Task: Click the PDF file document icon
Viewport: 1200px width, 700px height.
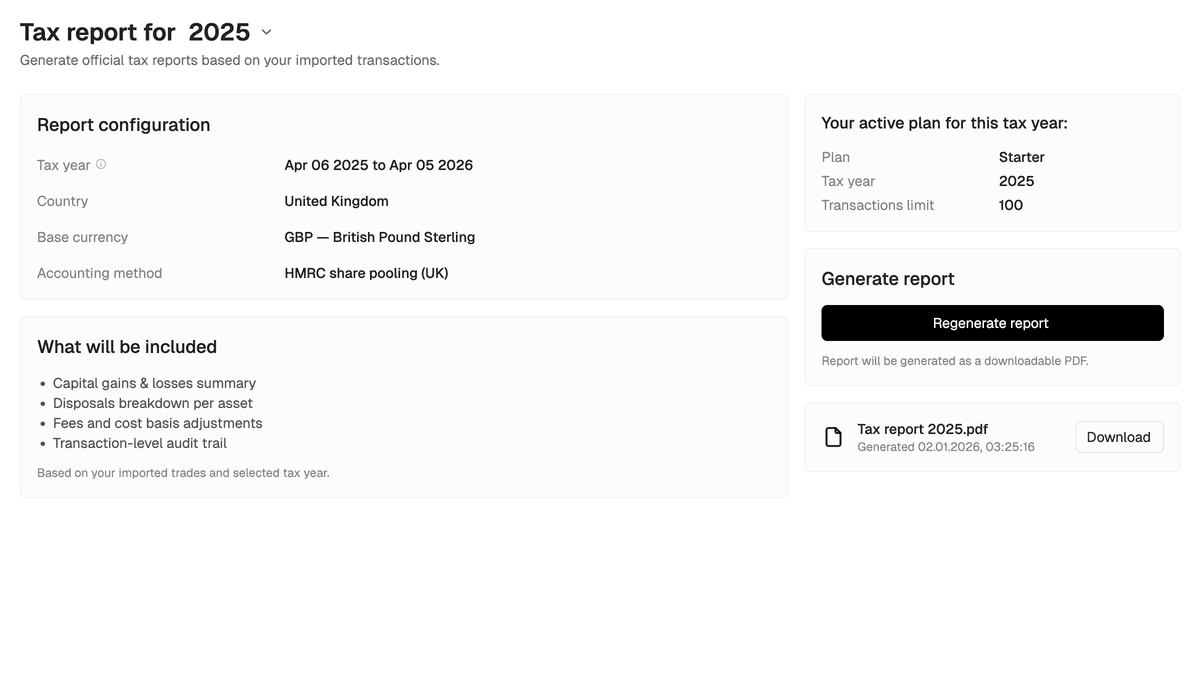Action: 833,437
